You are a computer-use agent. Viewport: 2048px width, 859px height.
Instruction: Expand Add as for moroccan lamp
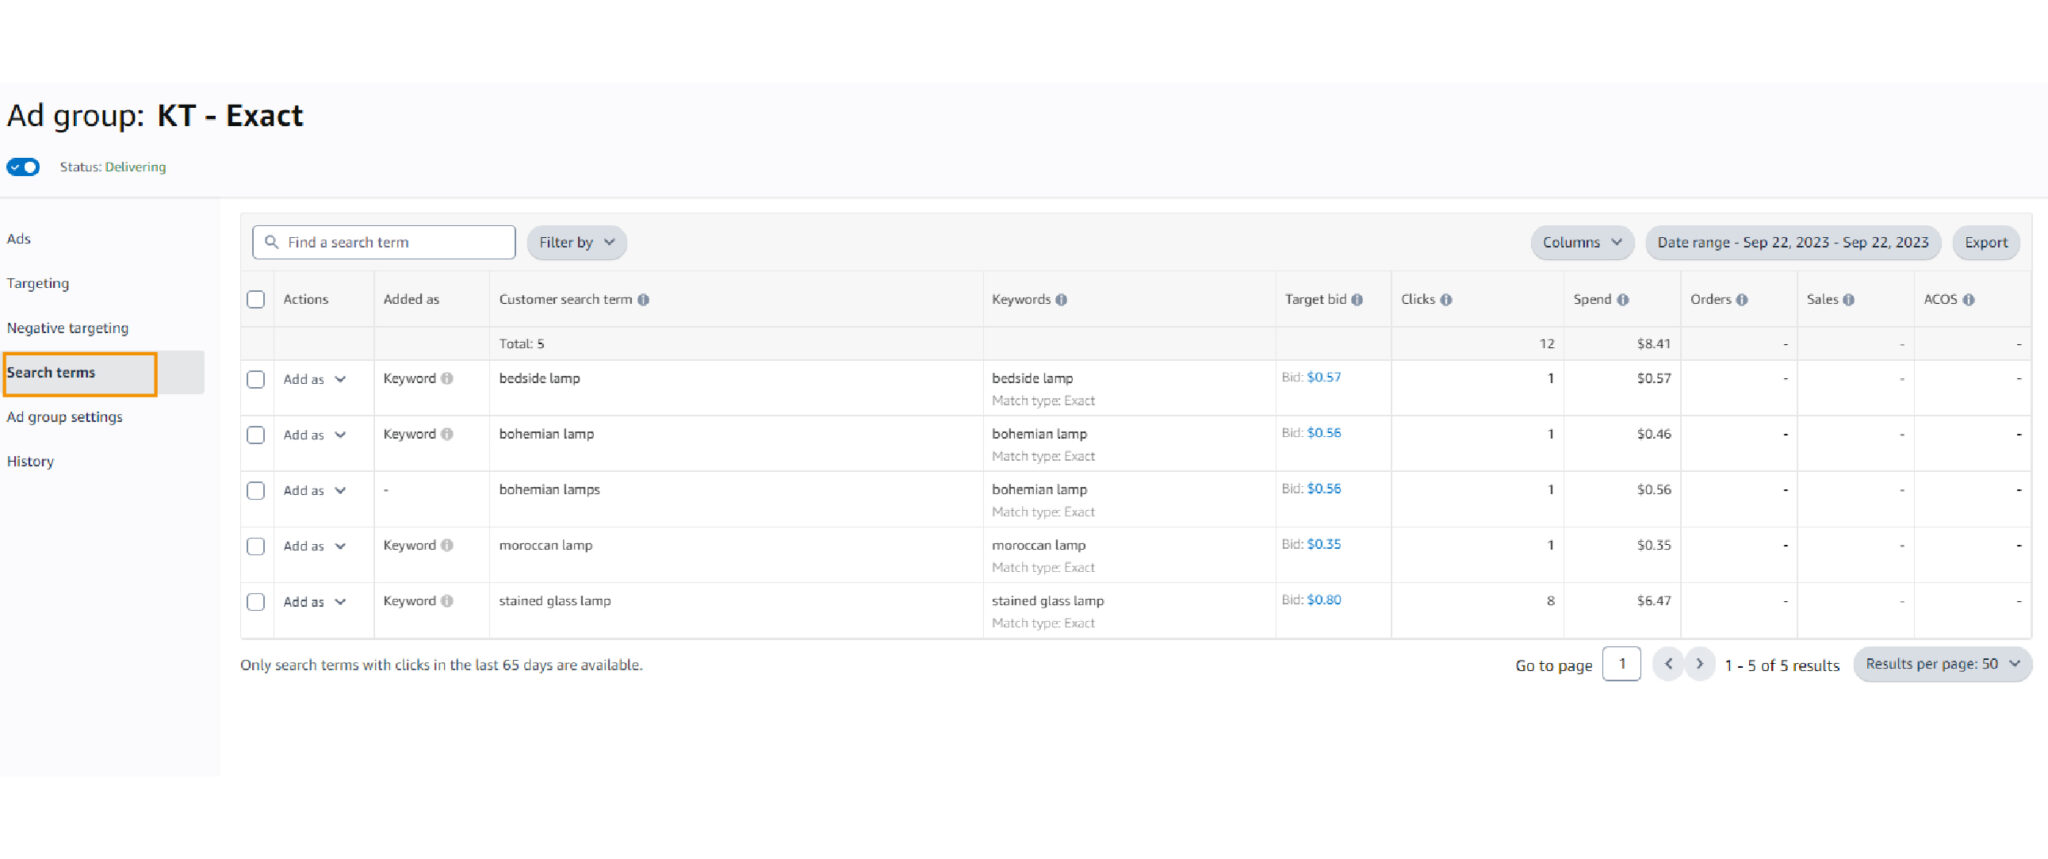(x=314, y=546)
